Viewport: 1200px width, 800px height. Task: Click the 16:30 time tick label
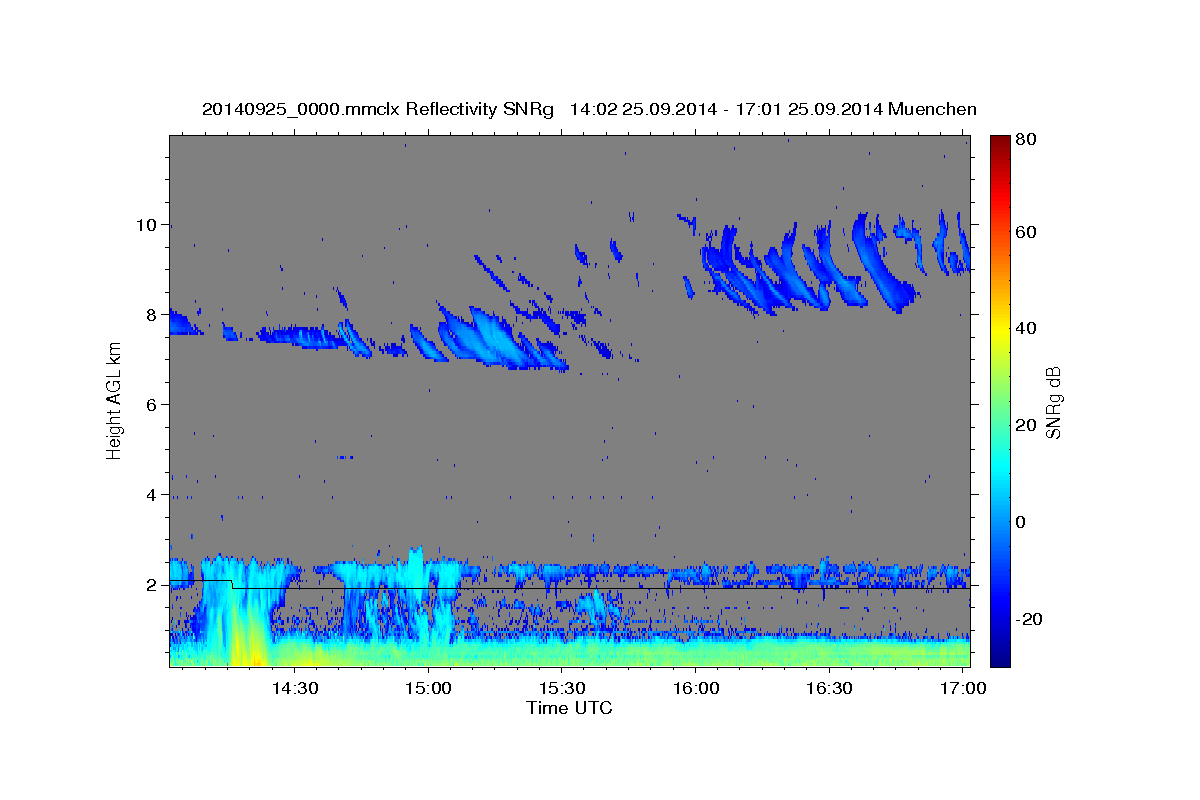[x=830, y=689]
